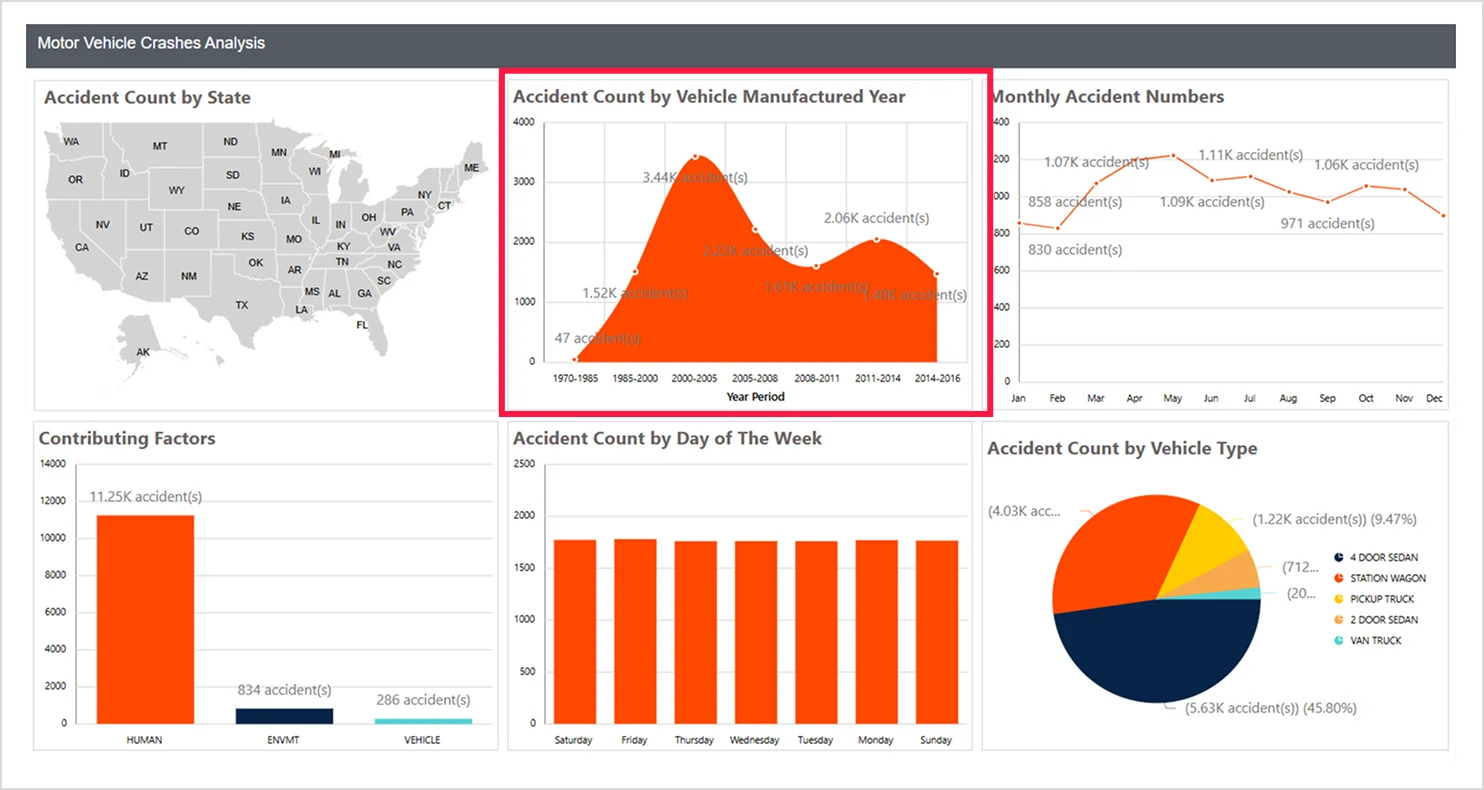Image resolution: width=1484 pixels, height=790 pixels.
Task: Click the "286 accident(s)" bar label
Action: coord(423,700)
